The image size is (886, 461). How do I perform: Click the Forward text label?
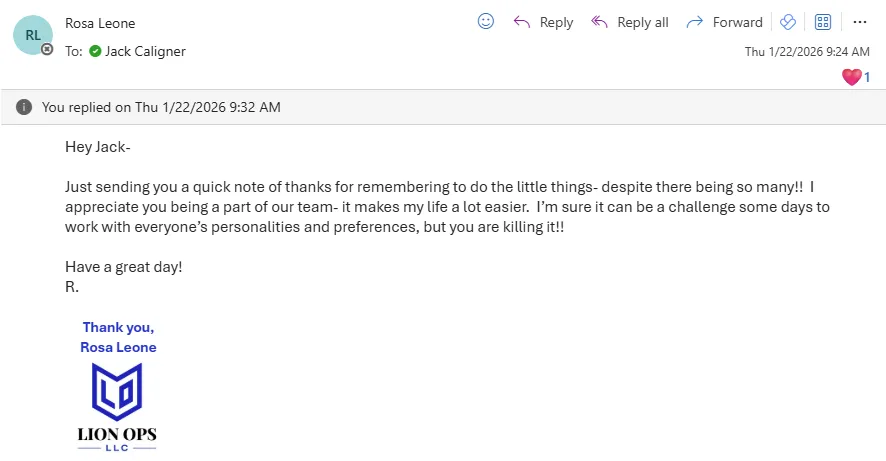[x=737, y=22]
